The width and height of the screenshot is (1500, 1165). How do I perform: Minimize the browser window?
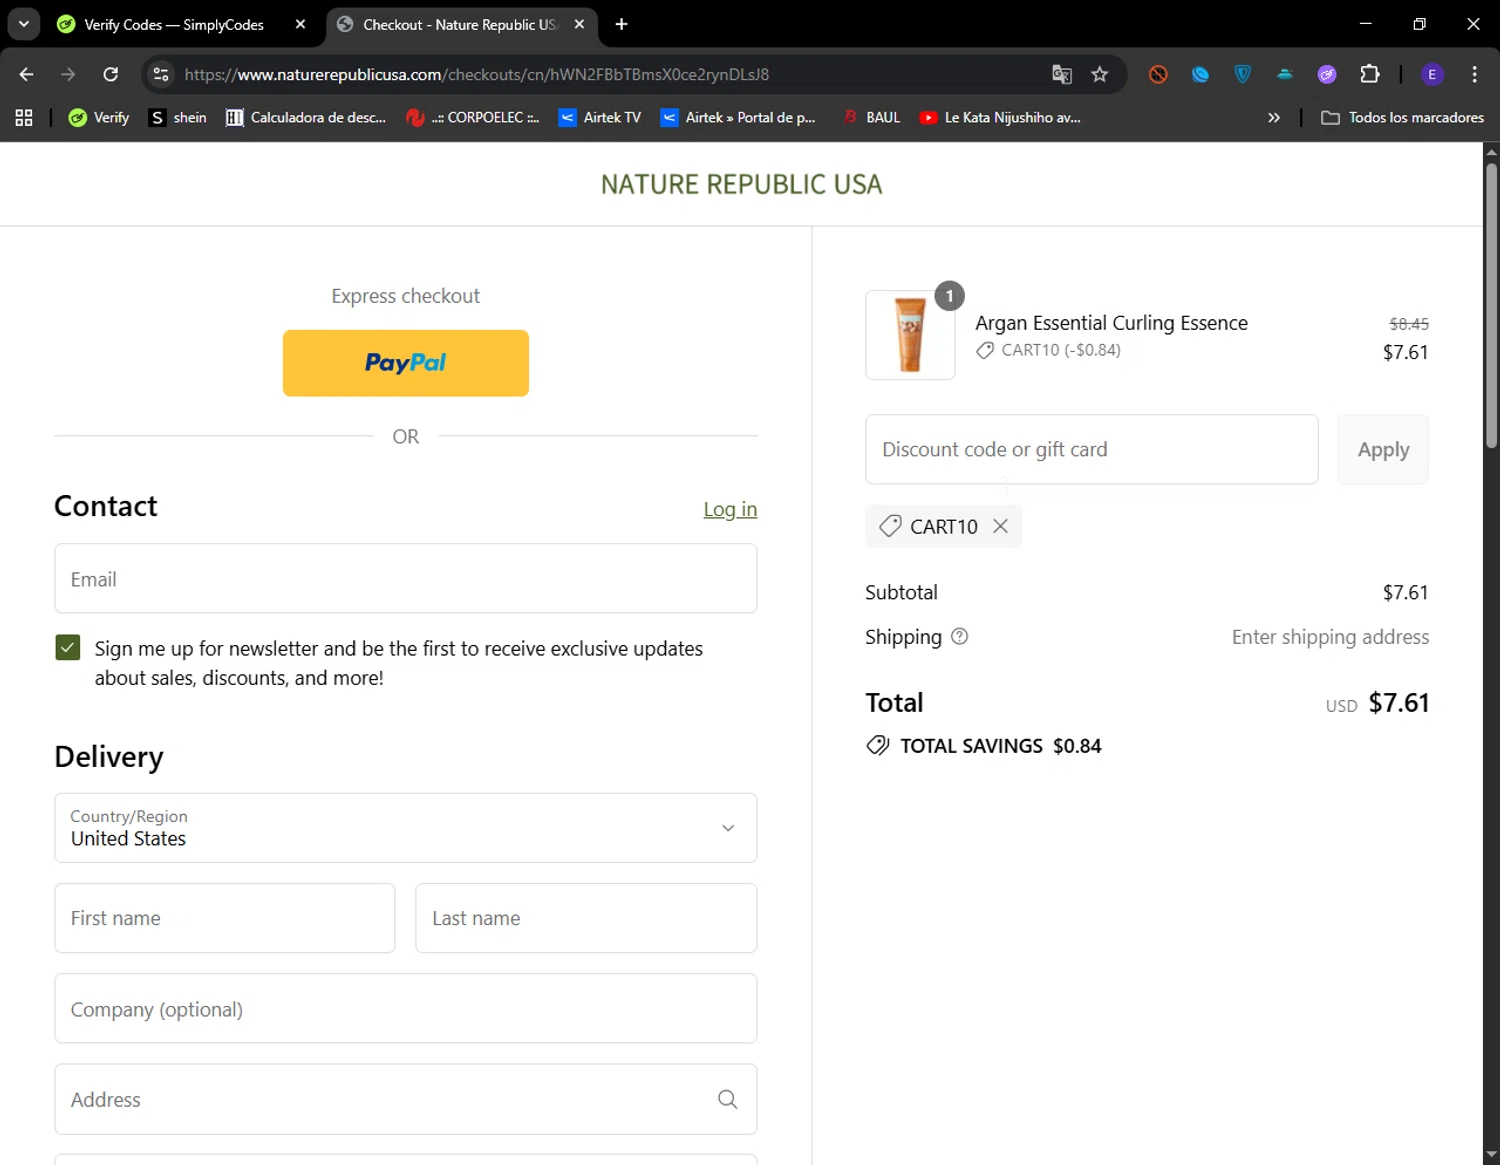click(1366, 24)
